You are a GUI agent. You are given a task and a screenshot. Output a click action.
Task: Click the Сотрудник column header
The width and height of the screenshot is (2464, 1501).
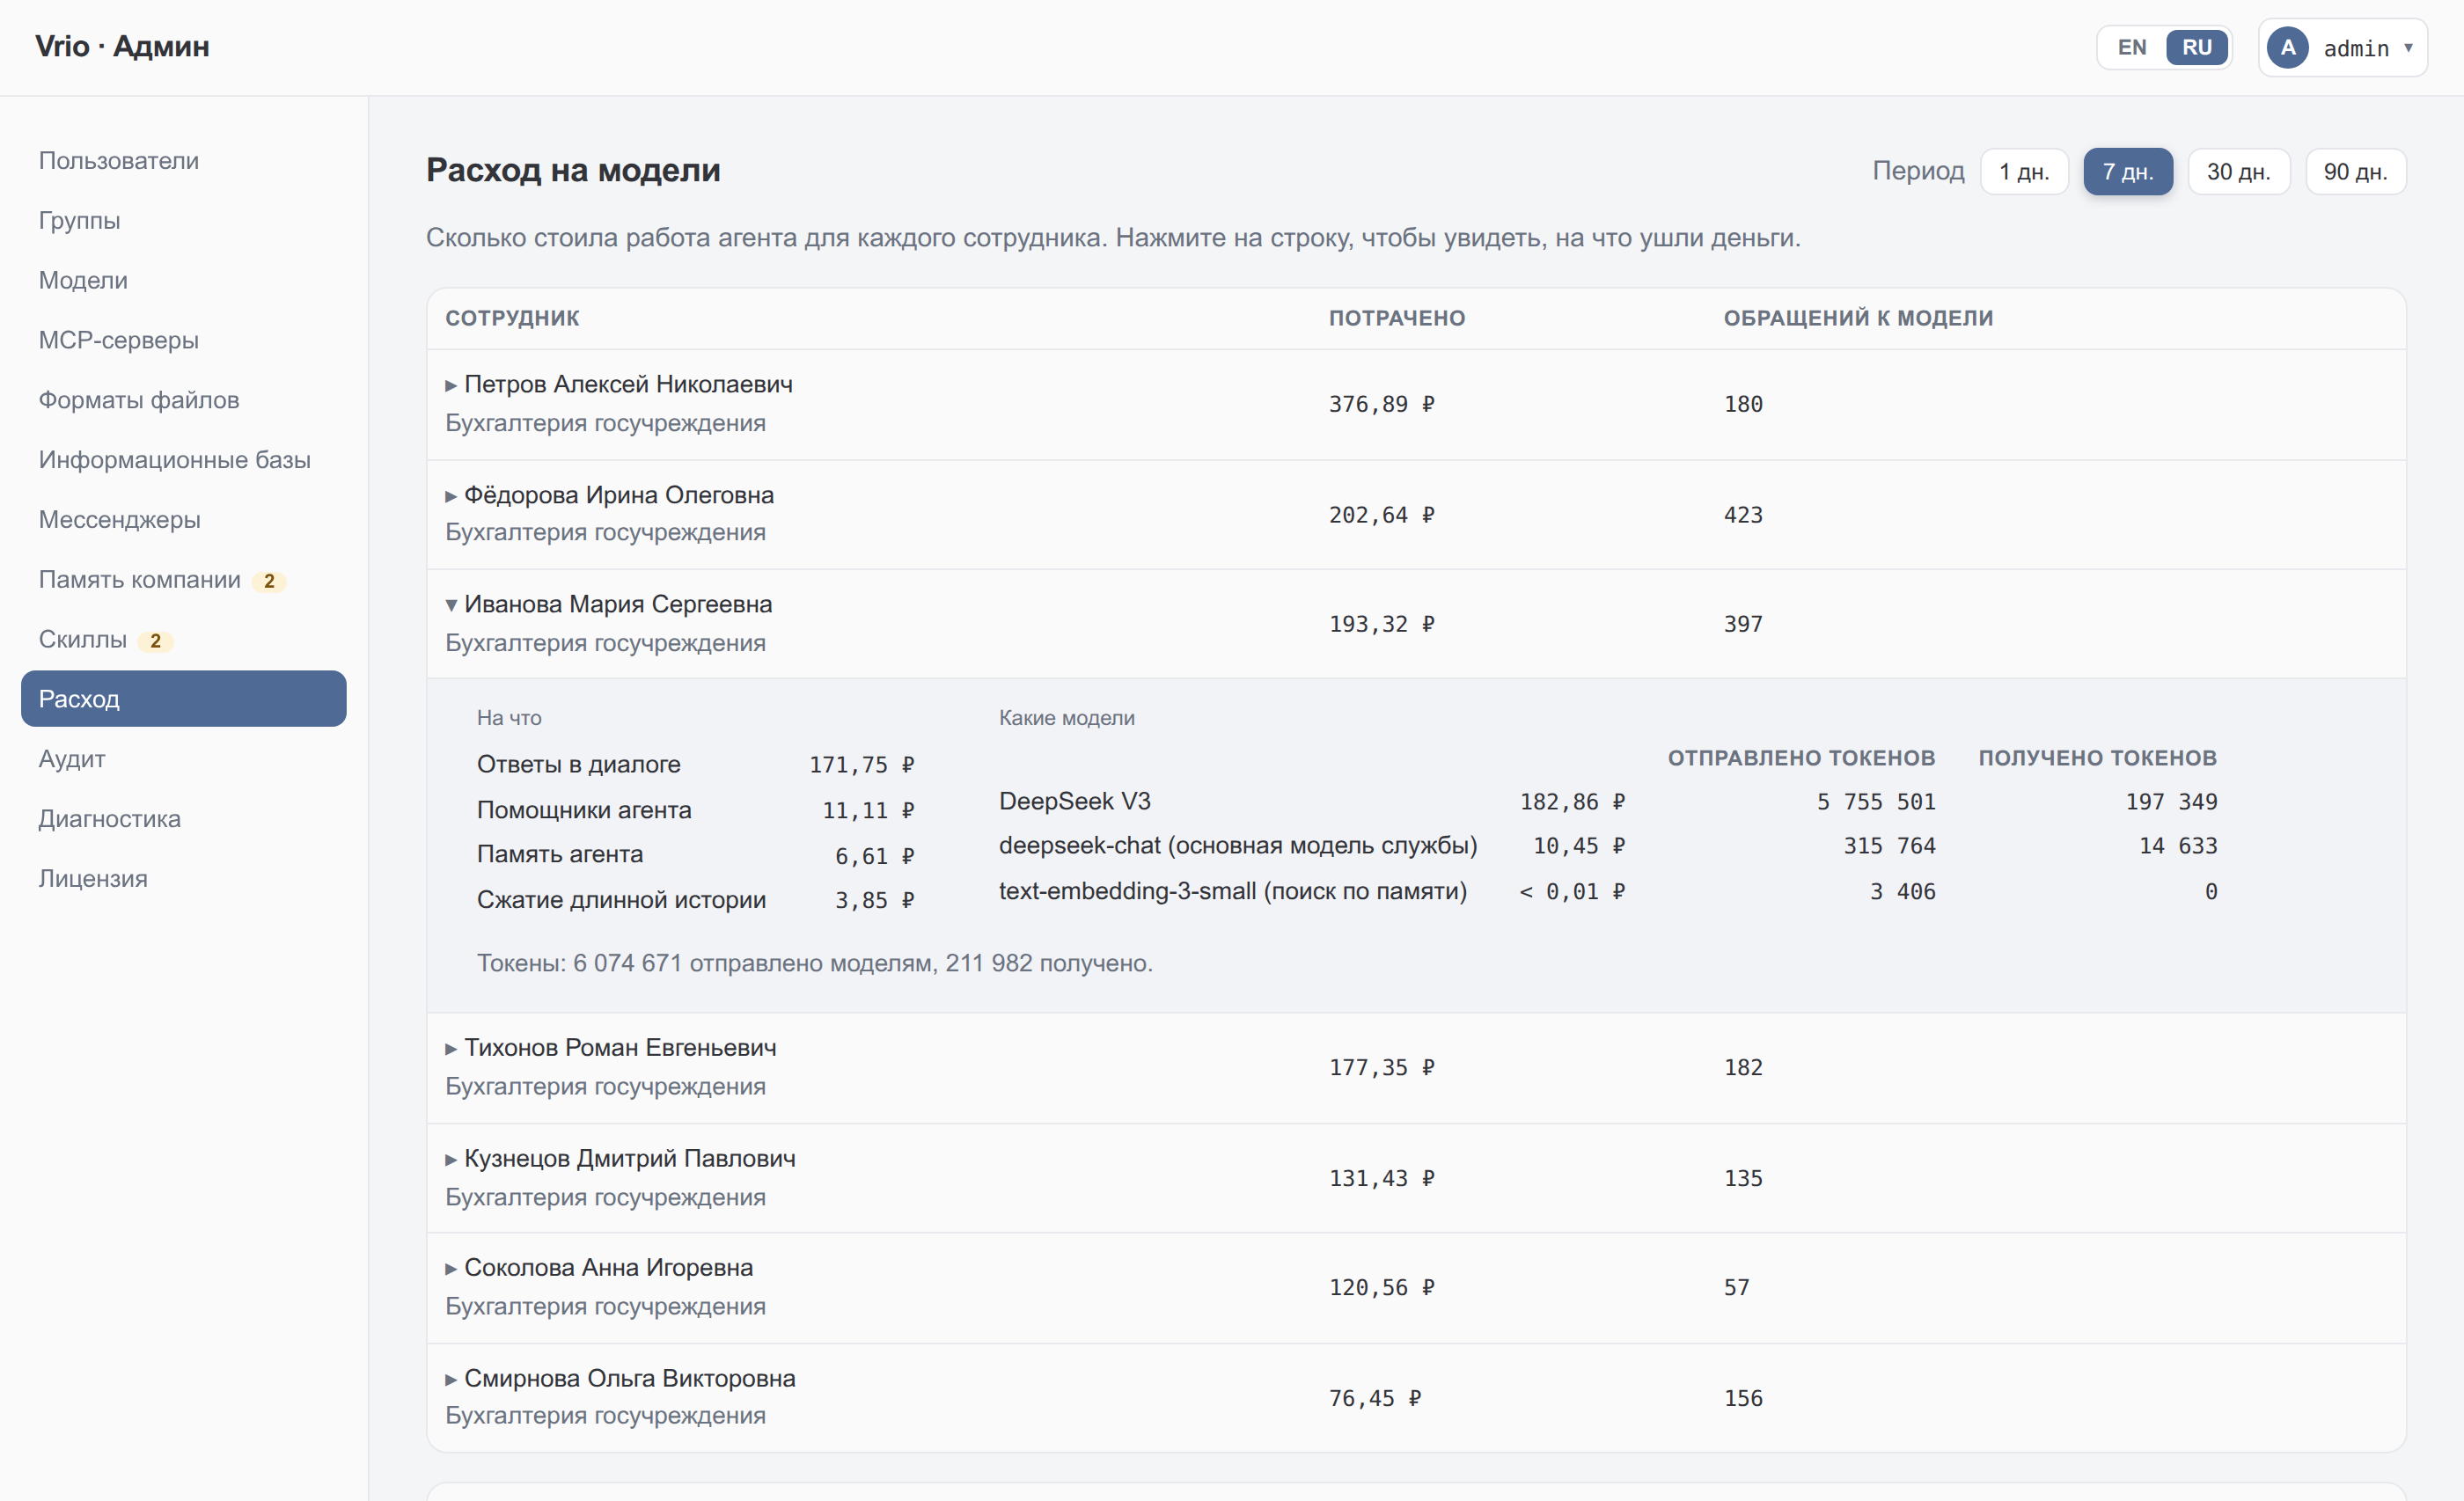click(x=512, y=318)
